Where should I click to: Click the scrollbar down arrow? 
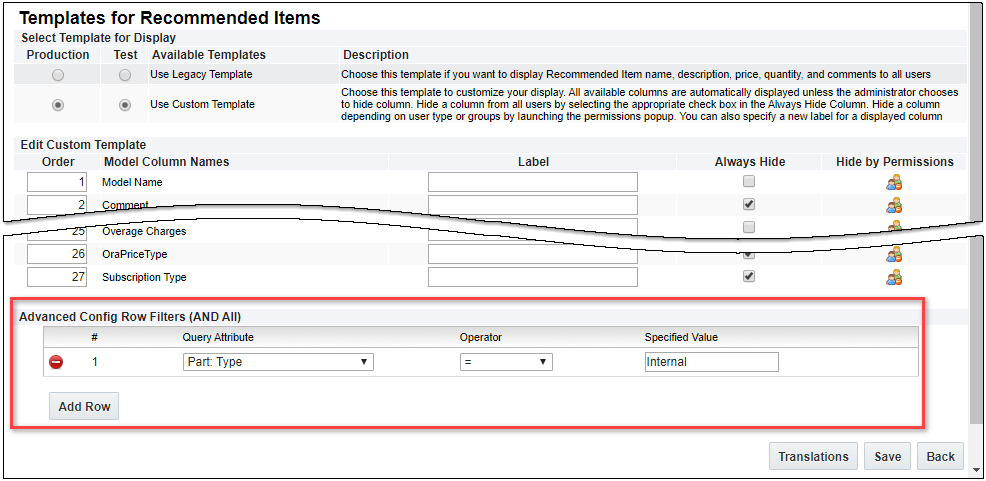click(976, 467)
